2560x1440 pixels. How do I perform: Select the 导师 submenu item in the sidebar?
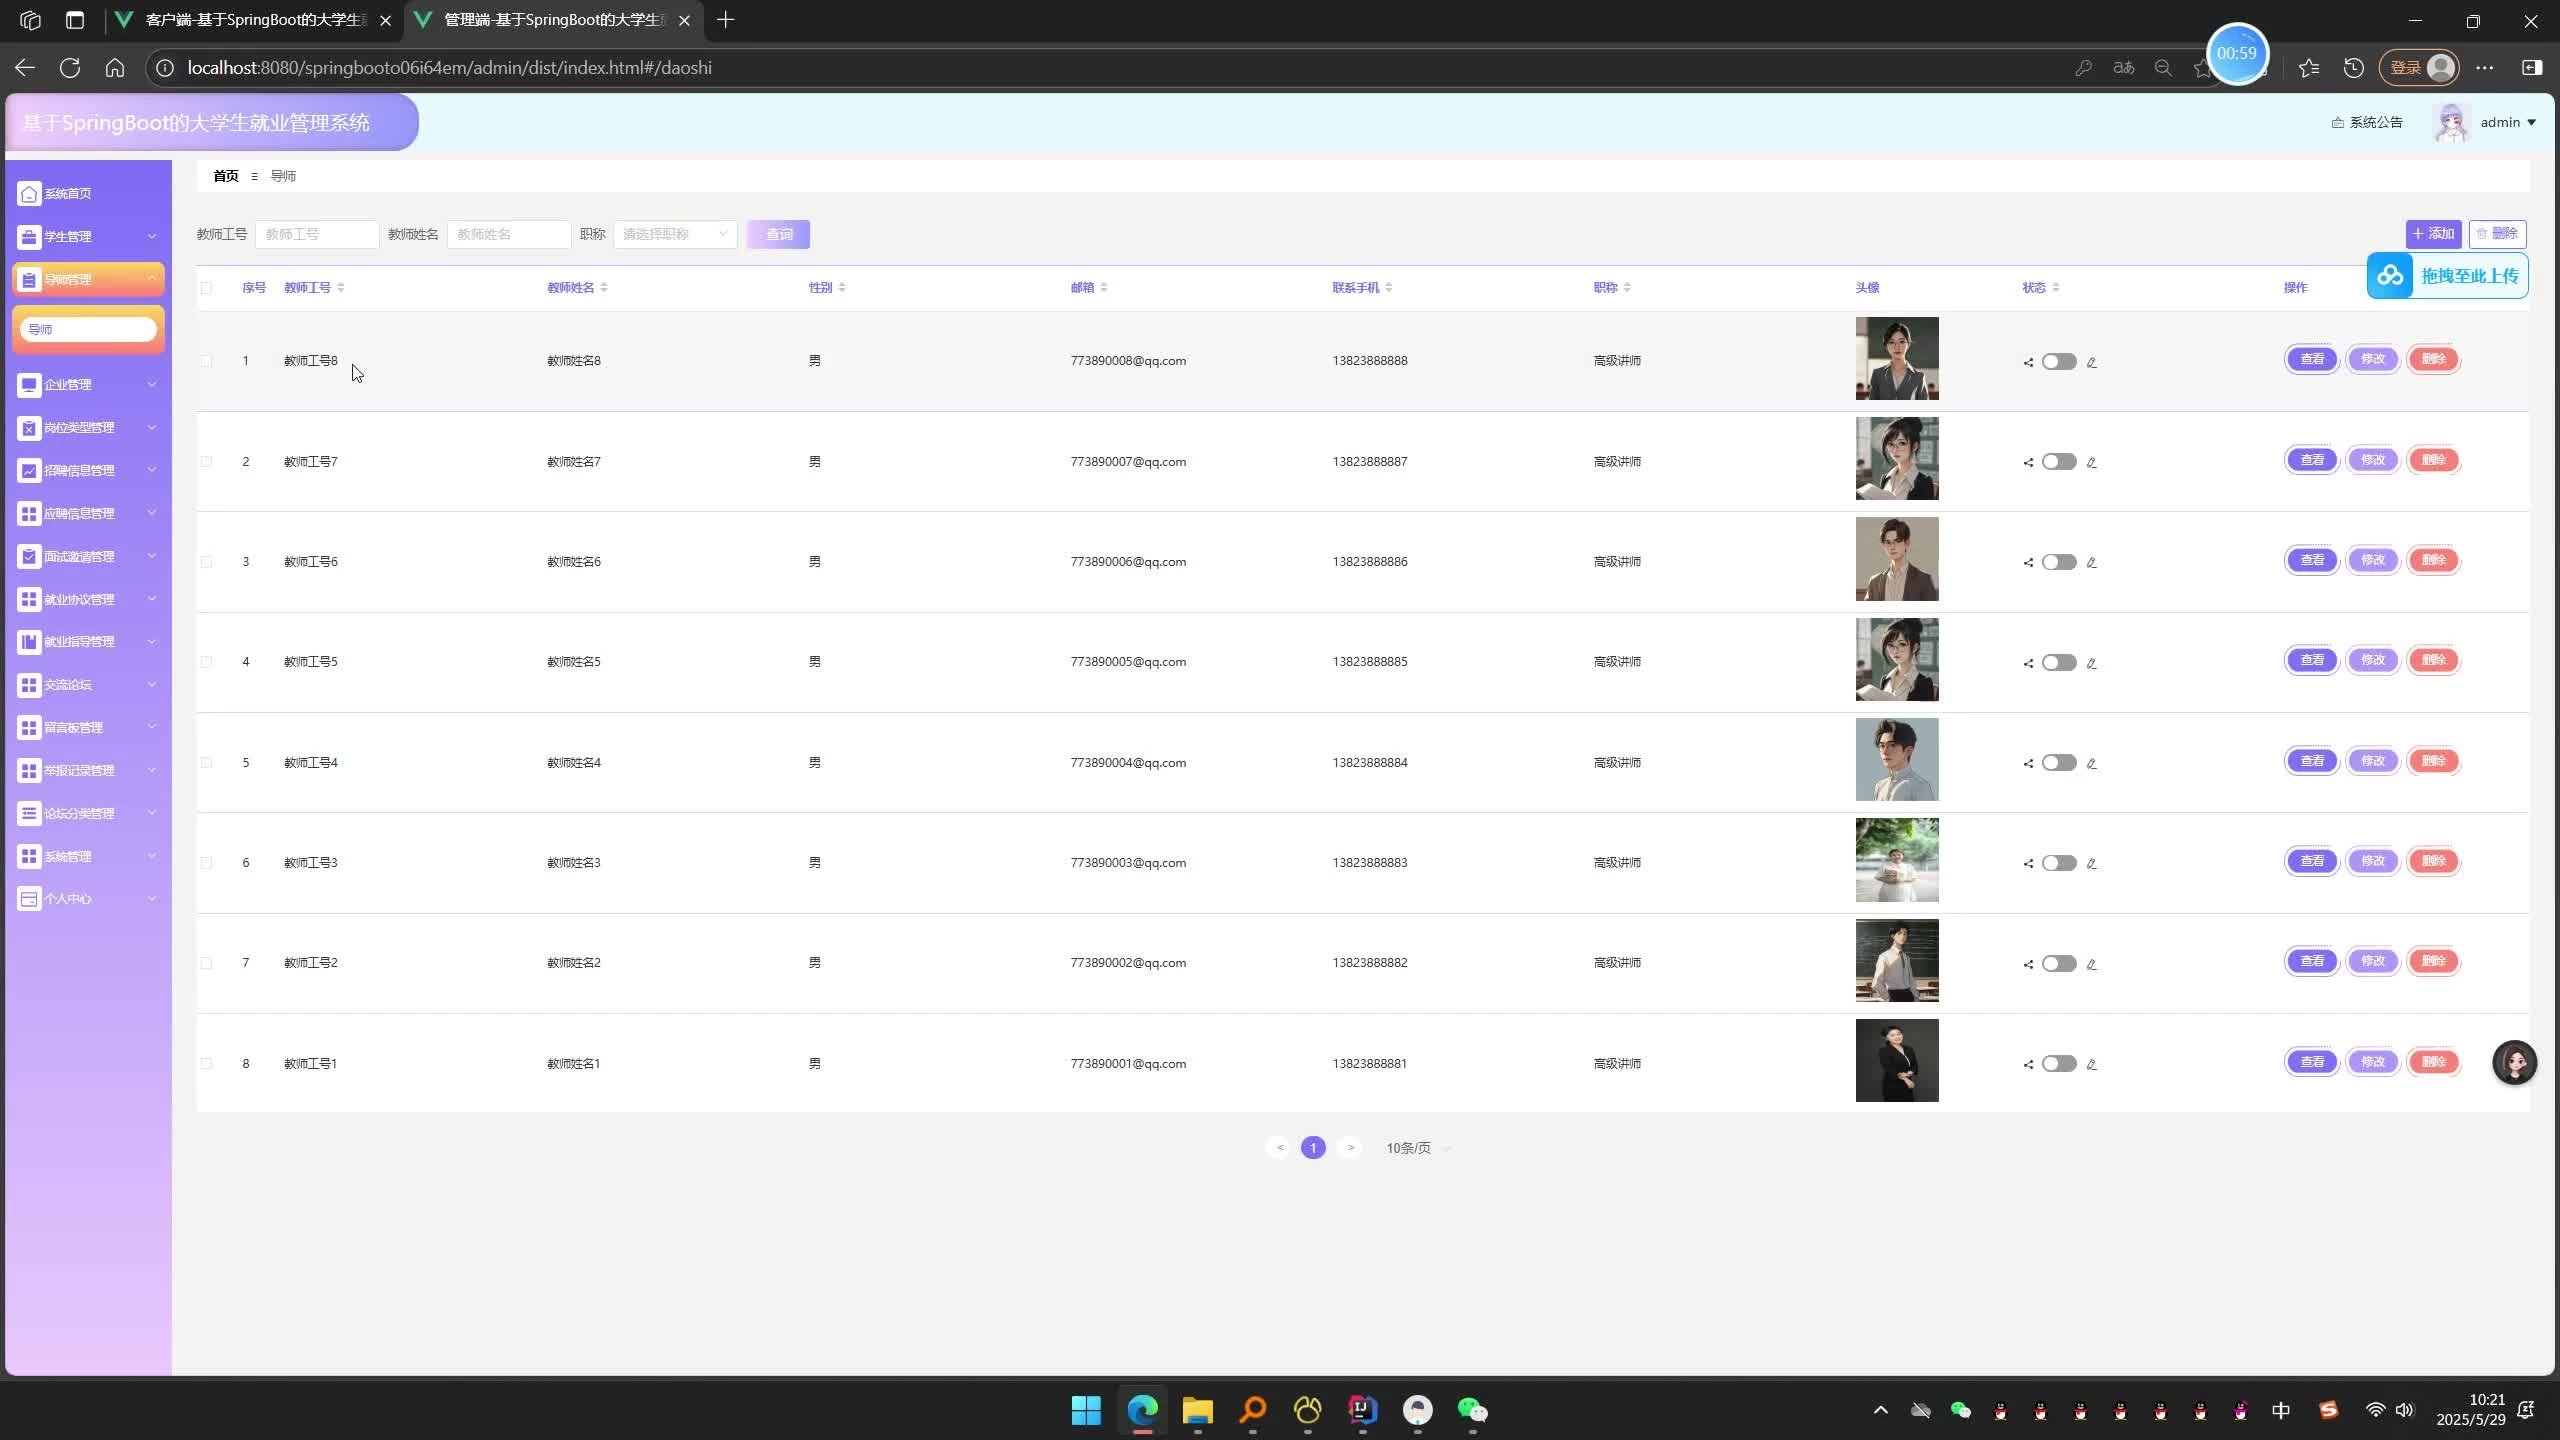88,329
